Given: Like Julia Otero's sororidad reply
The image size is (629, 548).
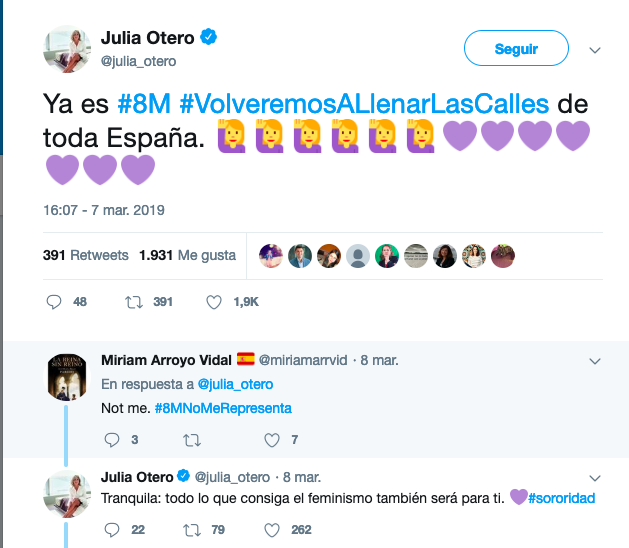Looking at the screenshot, I should (x=272, y=530).
